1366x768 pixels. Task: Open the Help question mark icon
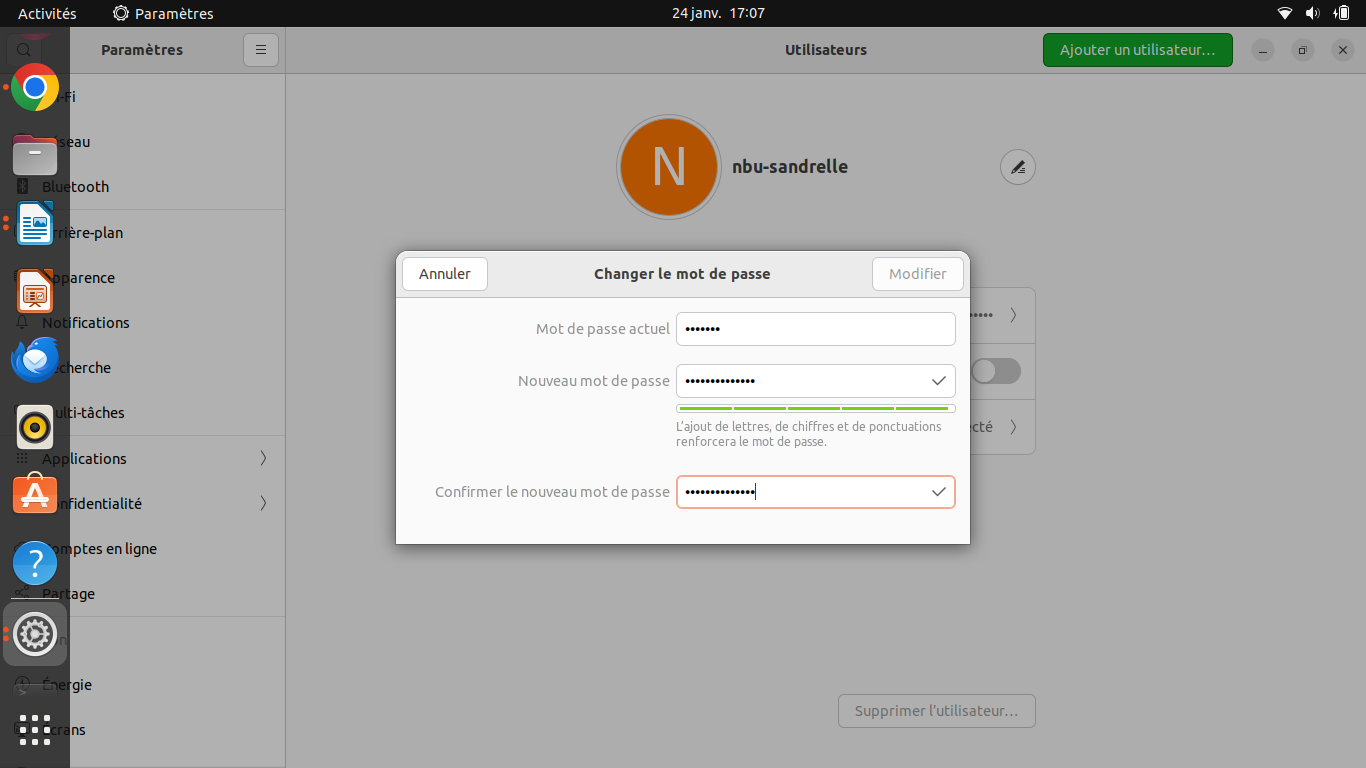[x=35, y=563]
